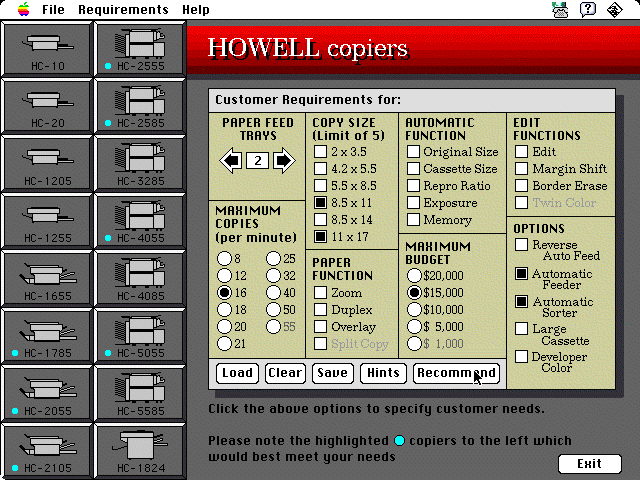Select 32 copies per minute
This screenshot has height=480, width=640.
273,276
